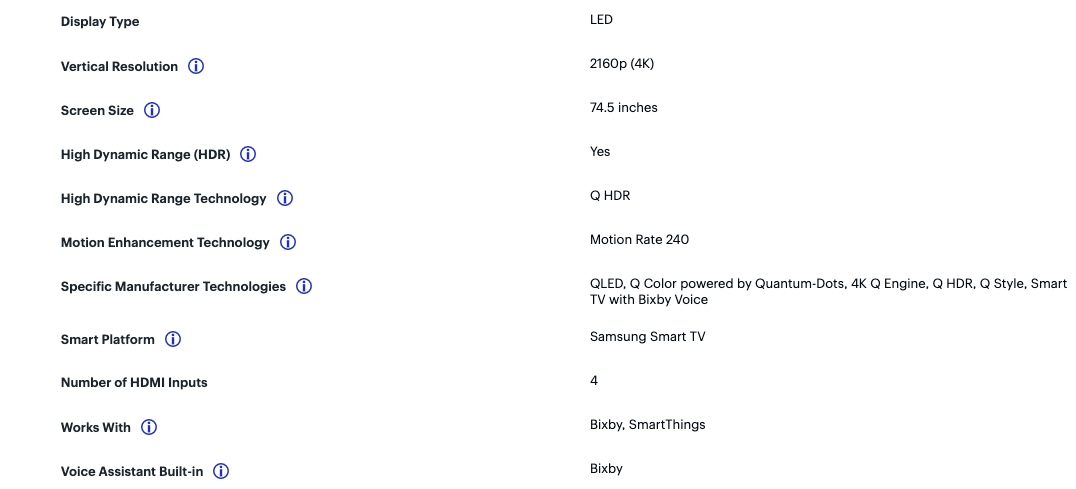Click the Bixby, SmartThings value text
The width and height of the screenshot is (1076, 489).
tap(647, 425)
